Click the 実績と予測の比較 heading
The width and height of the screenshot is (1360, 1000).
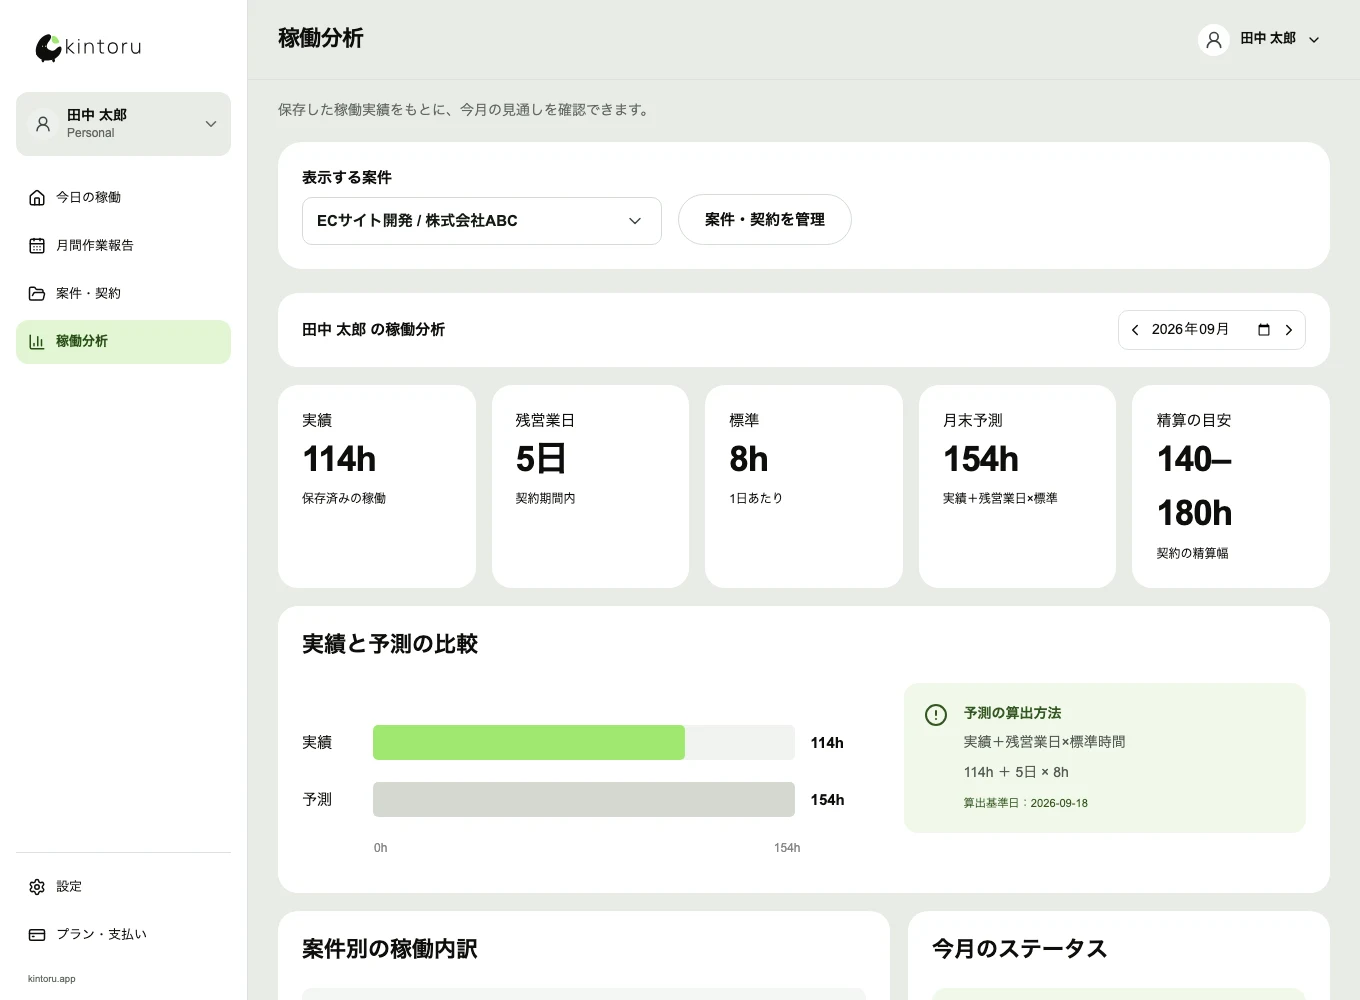[x=390, y=644]
